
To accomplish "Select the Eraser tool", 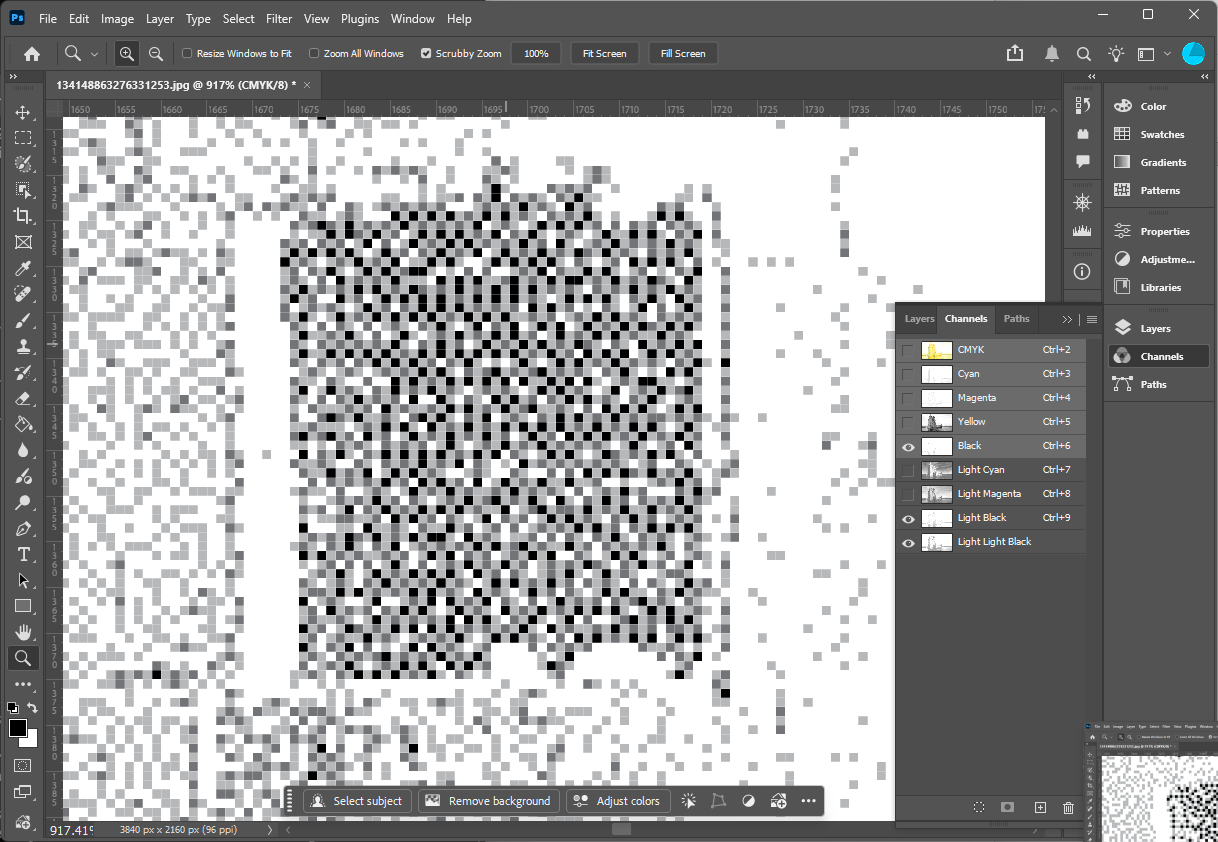I will tap(23, 398).
